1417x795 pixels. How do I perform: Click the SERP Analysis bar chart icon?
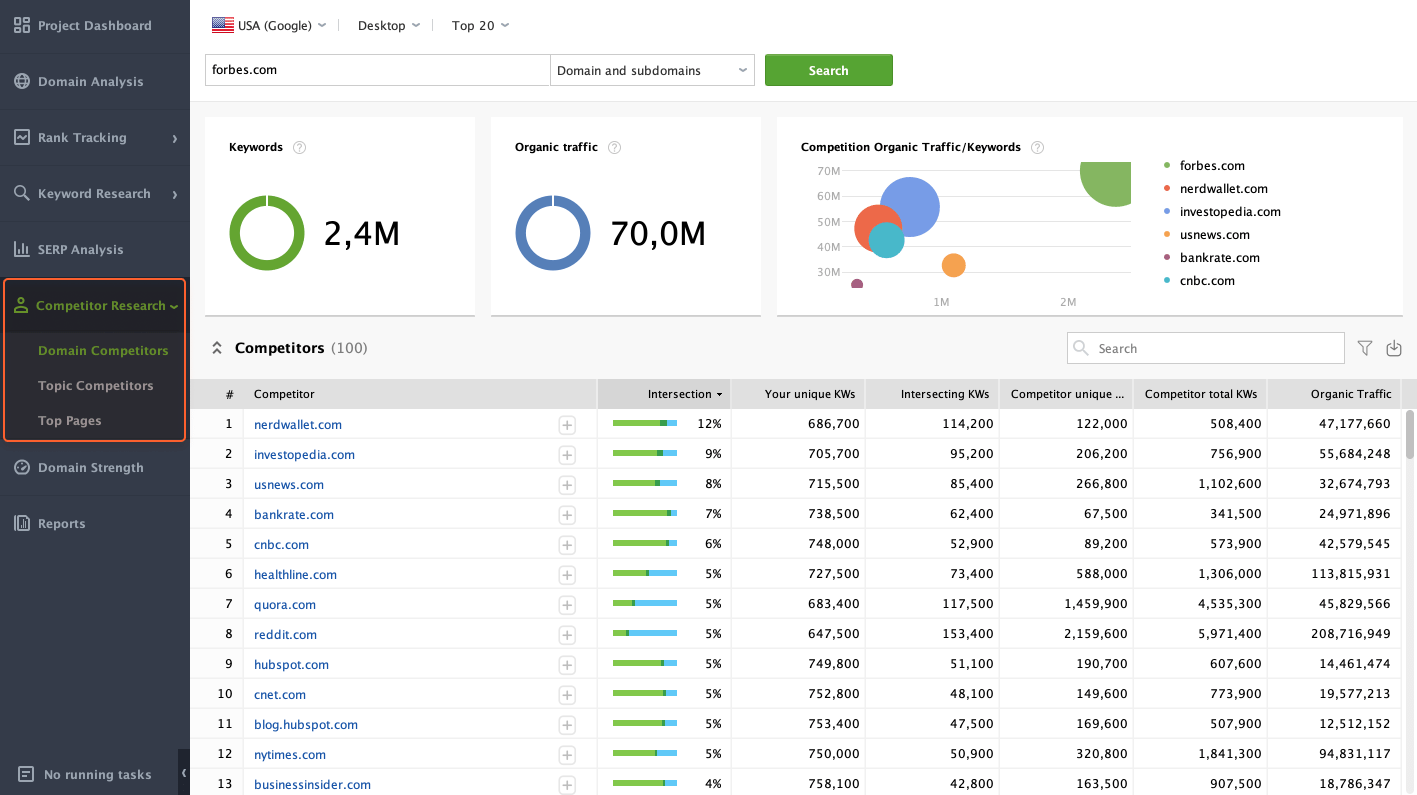click(22, 249)
